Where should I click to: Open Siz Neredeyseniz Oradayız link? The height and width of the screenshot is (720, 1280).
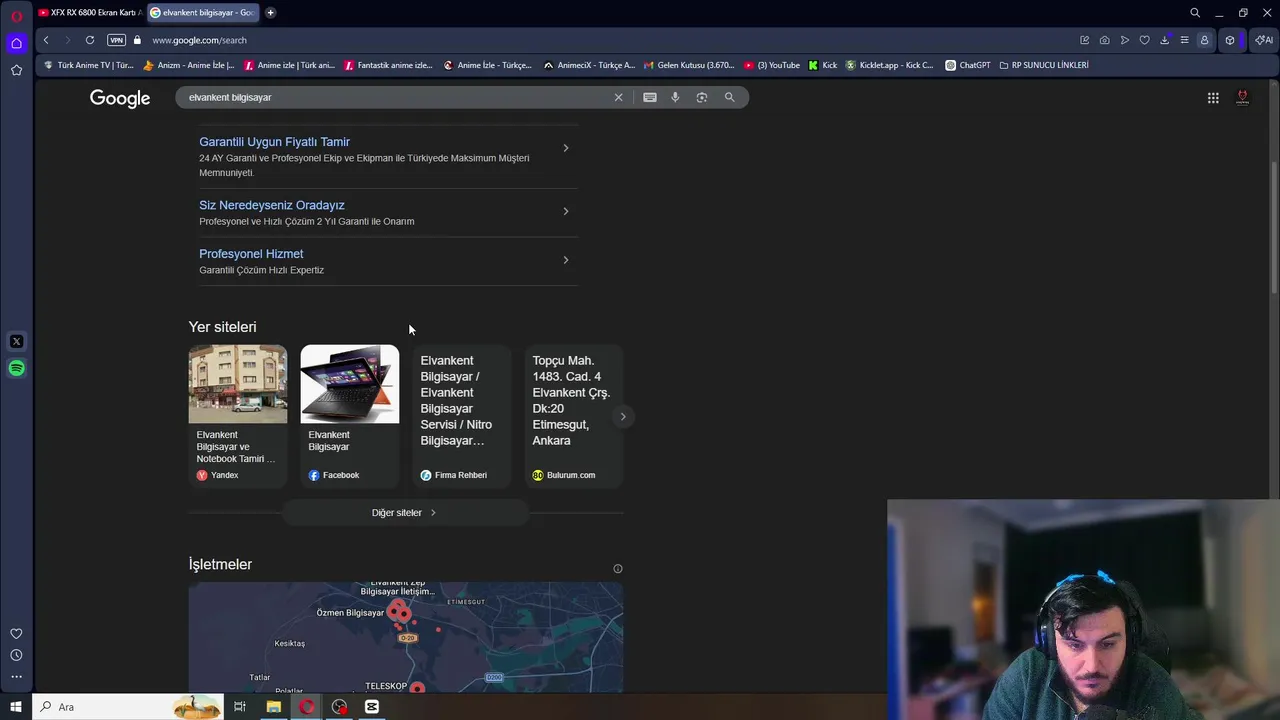click(272, 205)
